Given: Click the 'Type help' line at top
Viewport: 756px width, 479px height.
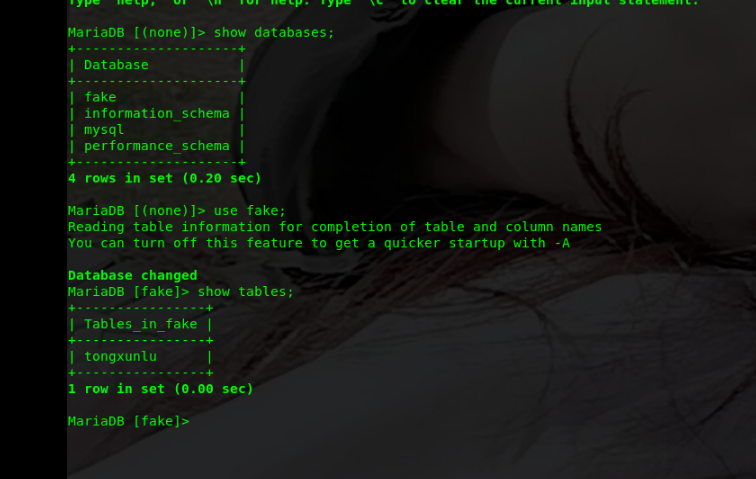Looking at the screenshot, I should pos(383,2).
